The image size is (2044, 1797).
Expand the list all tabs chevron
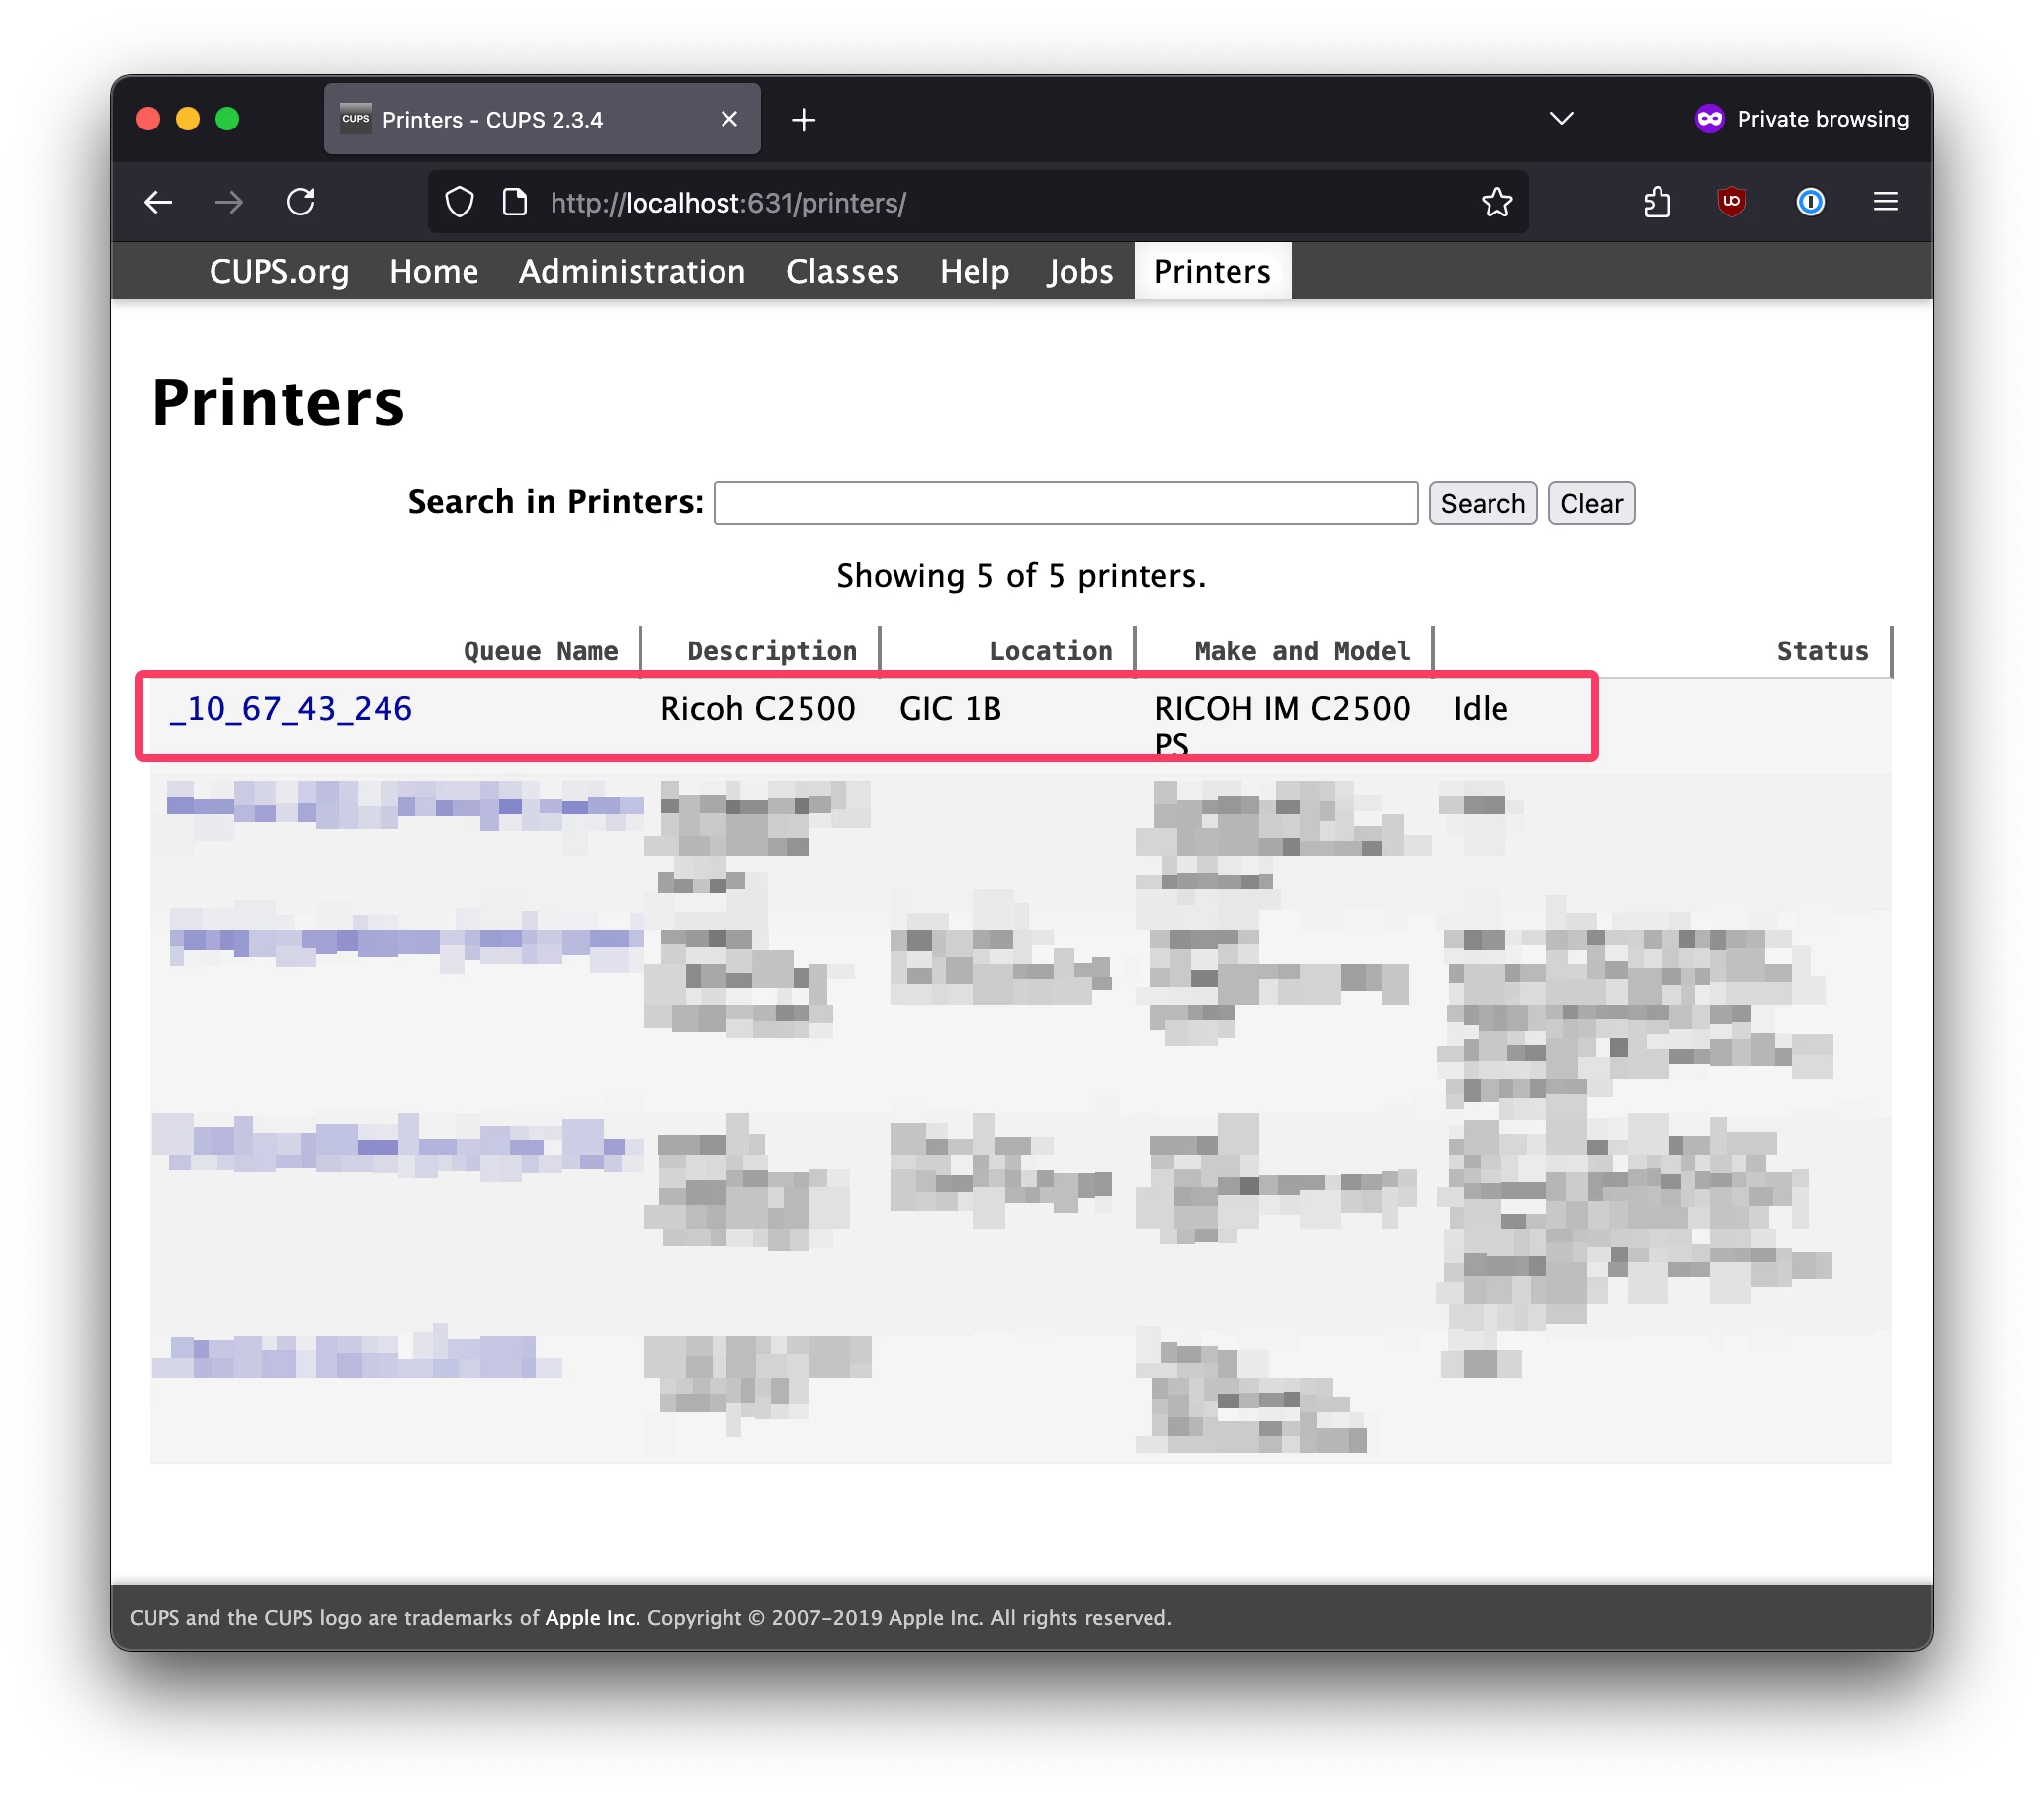click(1561, 119)
